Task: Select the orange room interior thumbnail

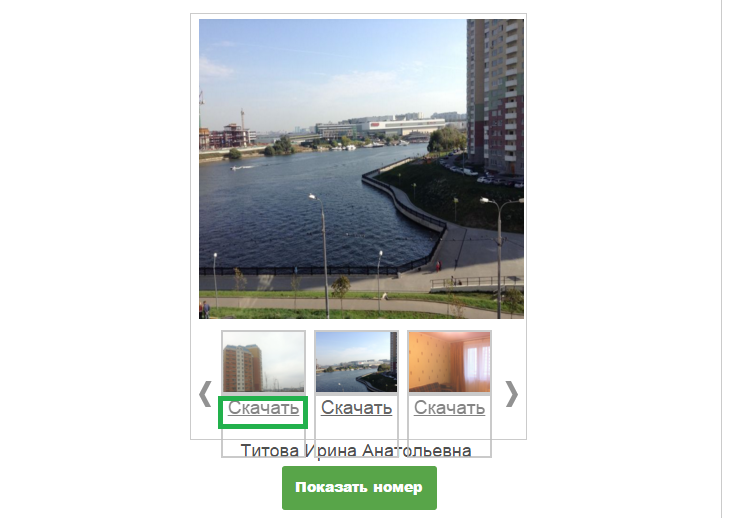Action: pyautogui.click(x=449, y=362)
